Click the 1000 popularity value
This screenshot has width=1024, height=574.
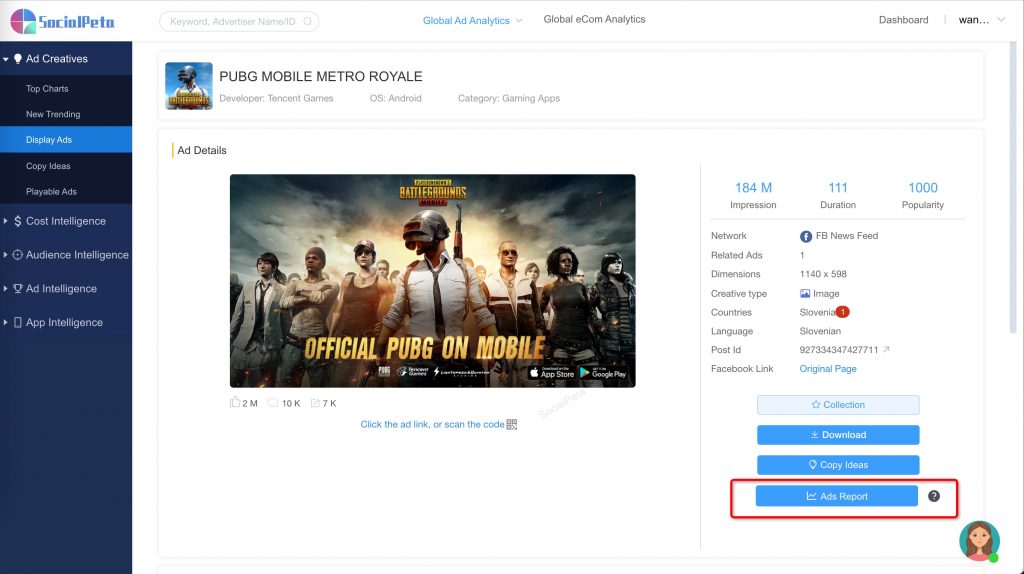tap(923, 188)
